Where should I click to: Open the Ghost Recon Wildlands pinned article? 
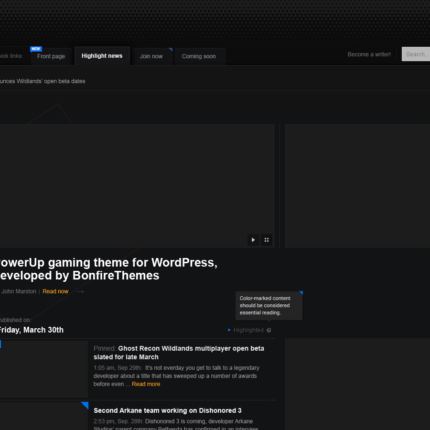click(179, 353)
